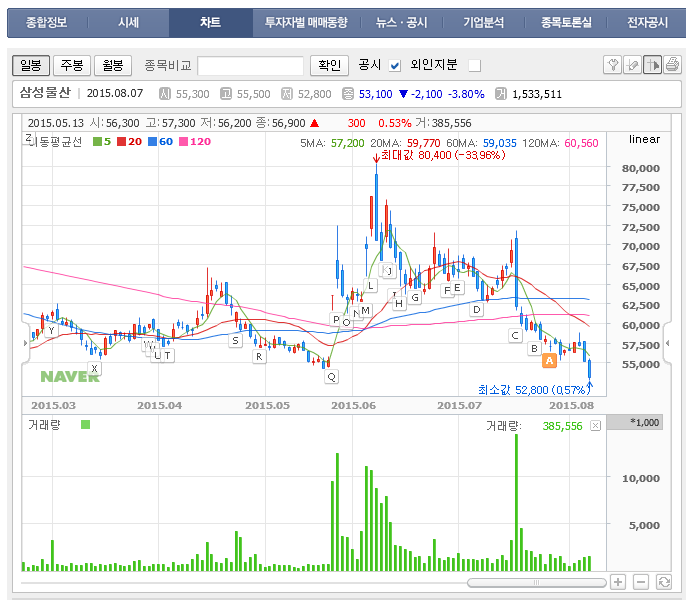Image resolution: width=686 pixels, height=600 pixels.
Task: Uncheck the 공시 checkbox
Action: pos(395,66)
